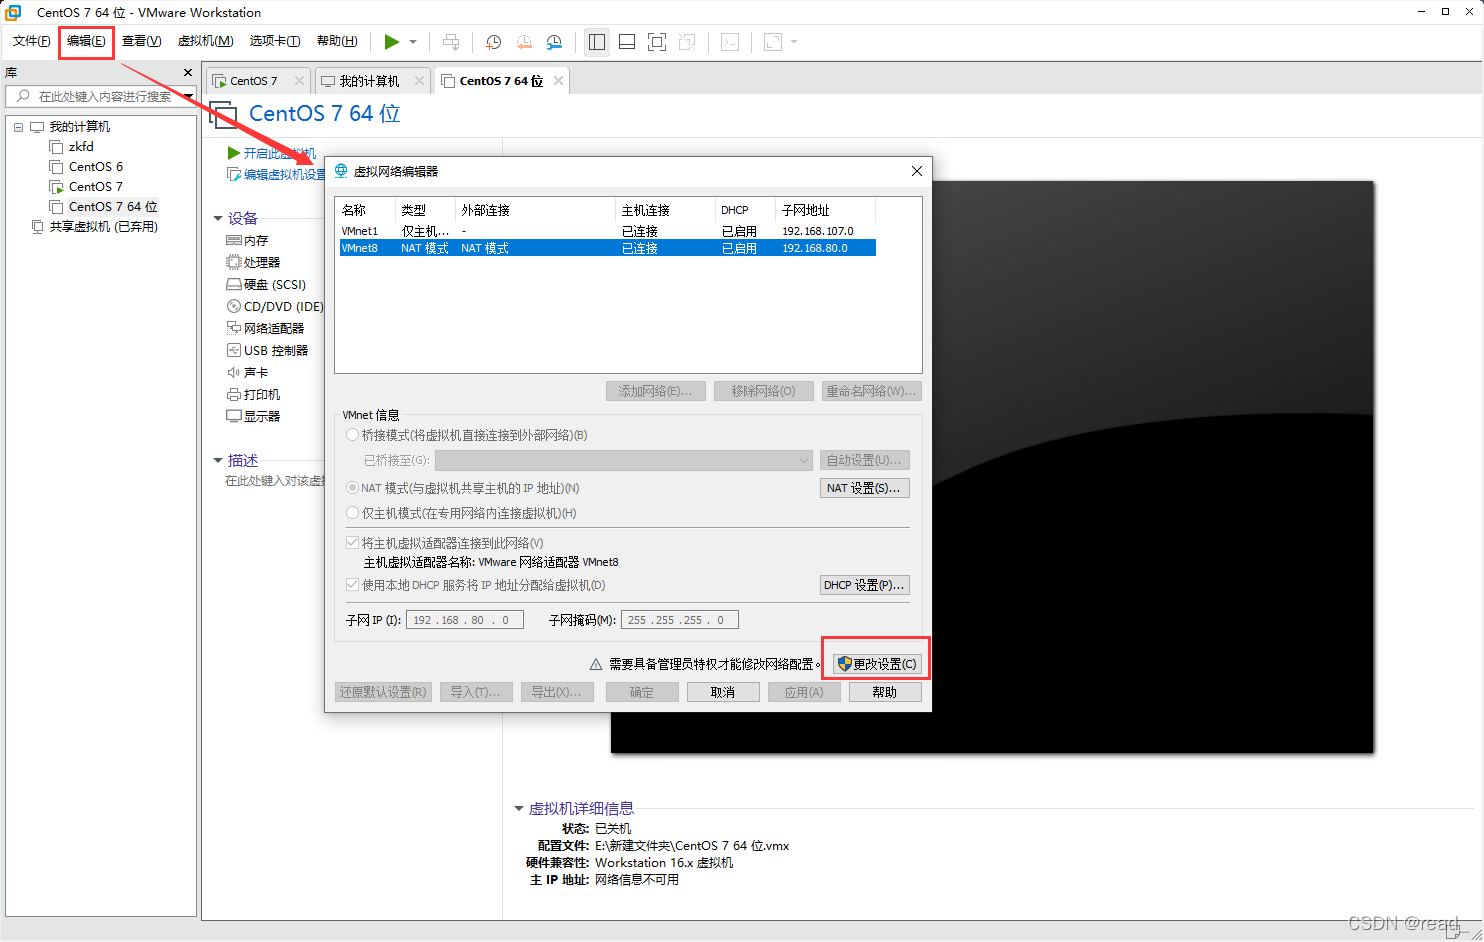Switch to the CentOS 7 tab

pyautogui.click(x=254, y=81)
